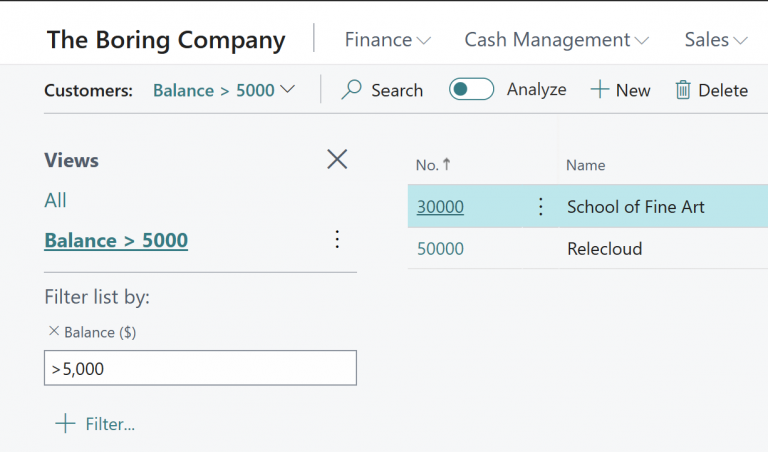Click the Delete trash can icon

[x=684, y=90]
